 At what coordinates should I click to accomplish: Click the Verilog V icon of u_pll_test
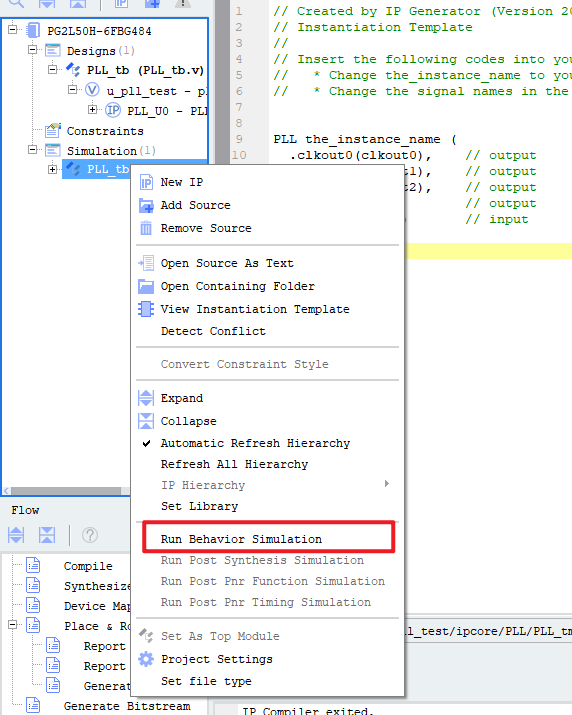tap(92, 90)
